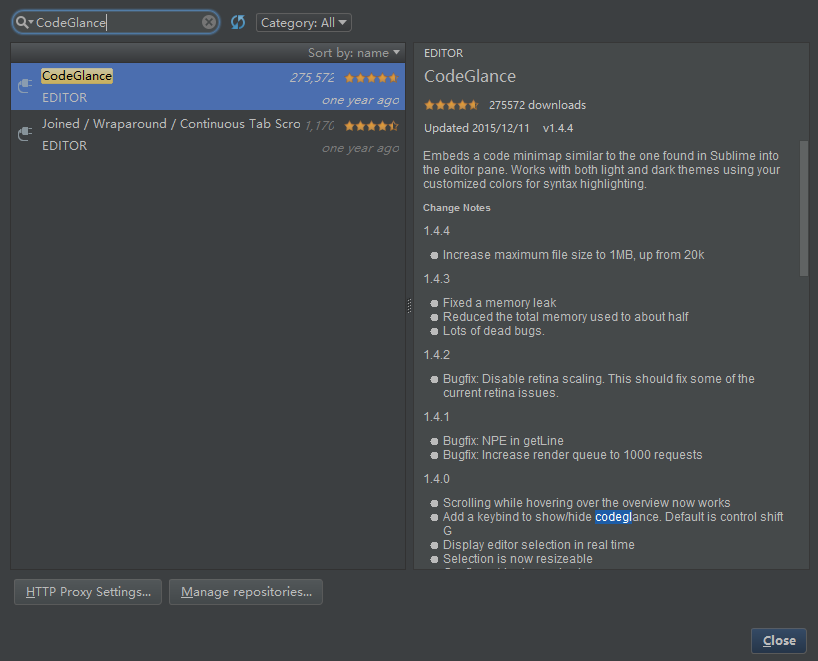Open HTTP Proxy Settings dialog
The width and height of the screenshot is (818, 661).
[x=88, y=592]
